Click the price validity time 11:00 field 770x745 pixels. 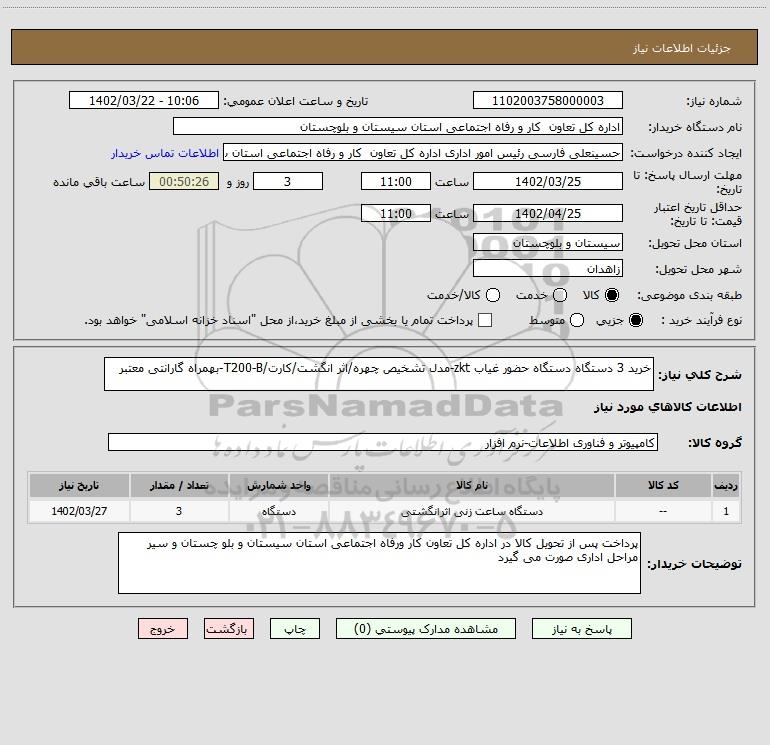[x=396, y=213]
